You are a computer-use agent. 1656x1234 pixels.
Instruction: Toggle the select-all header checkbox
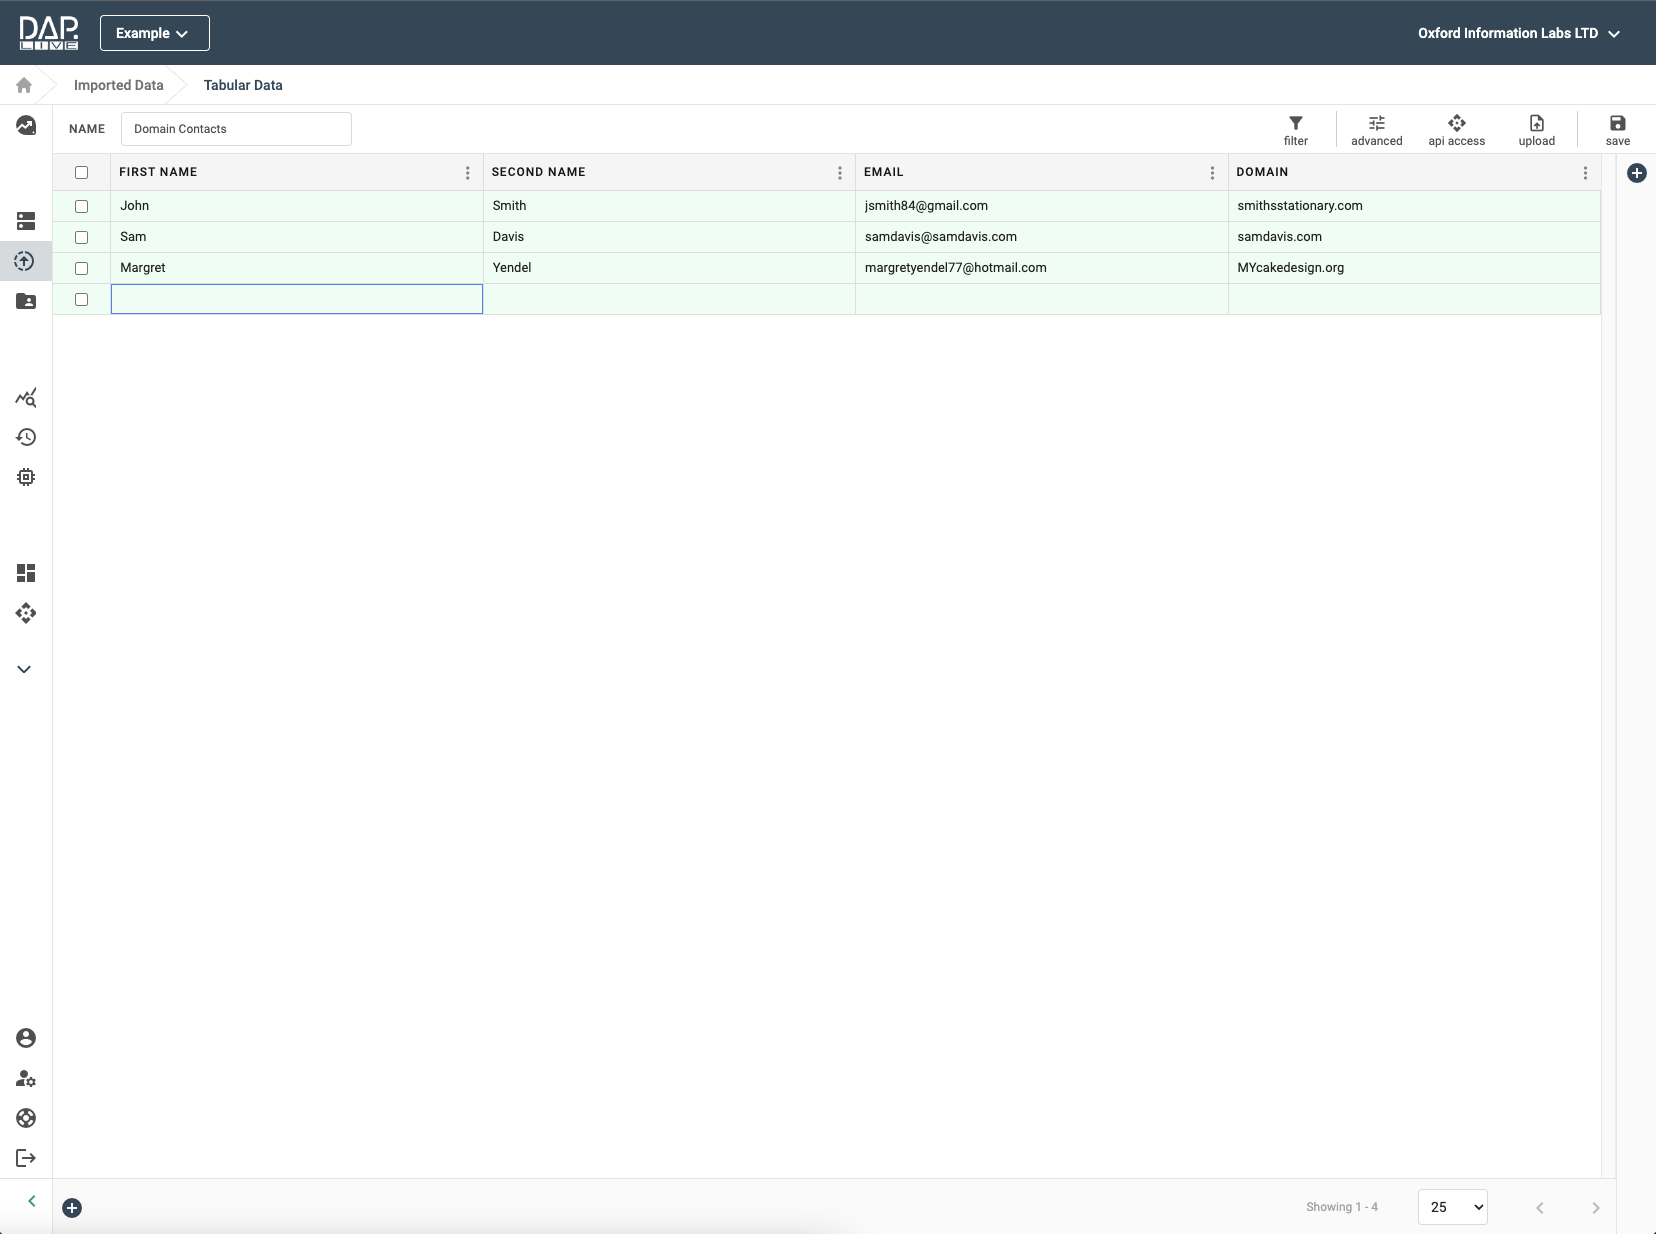click(x=82, y=172)
